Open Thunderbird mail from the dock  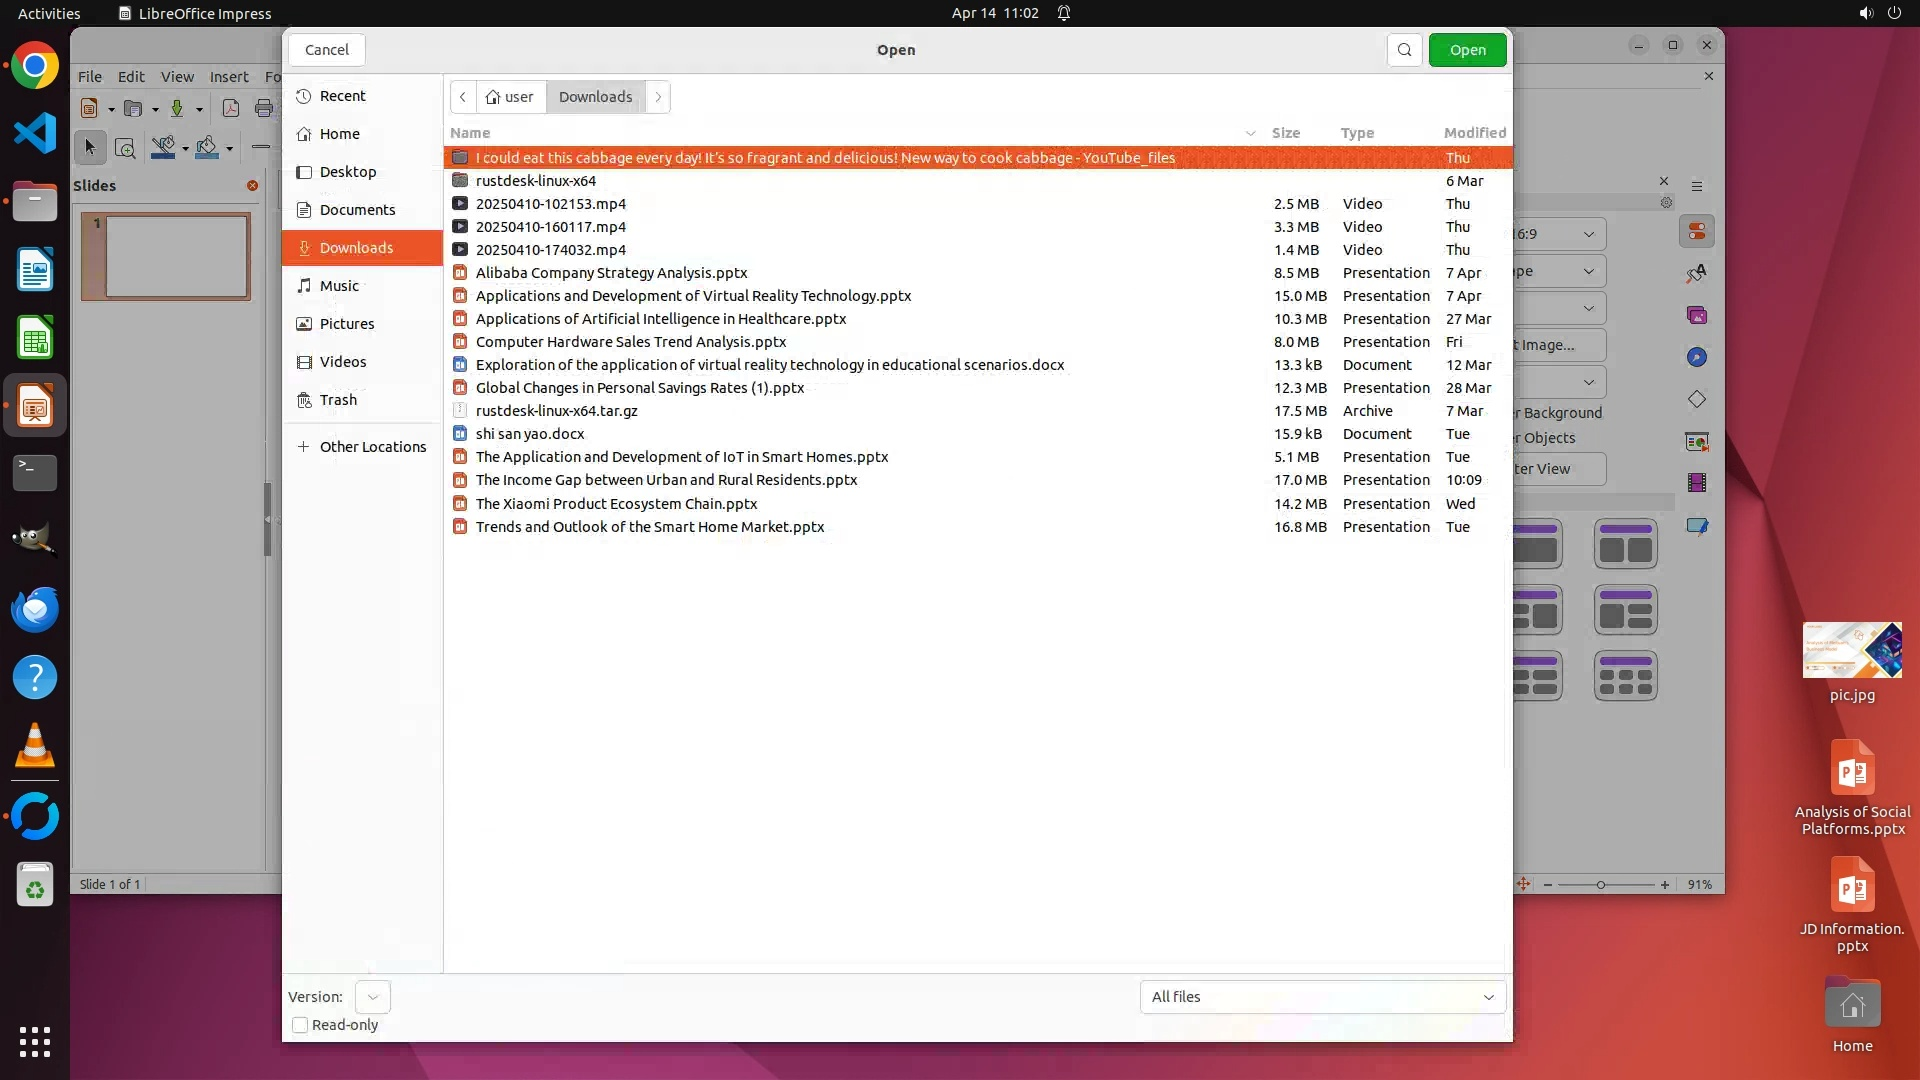point(35,609)
